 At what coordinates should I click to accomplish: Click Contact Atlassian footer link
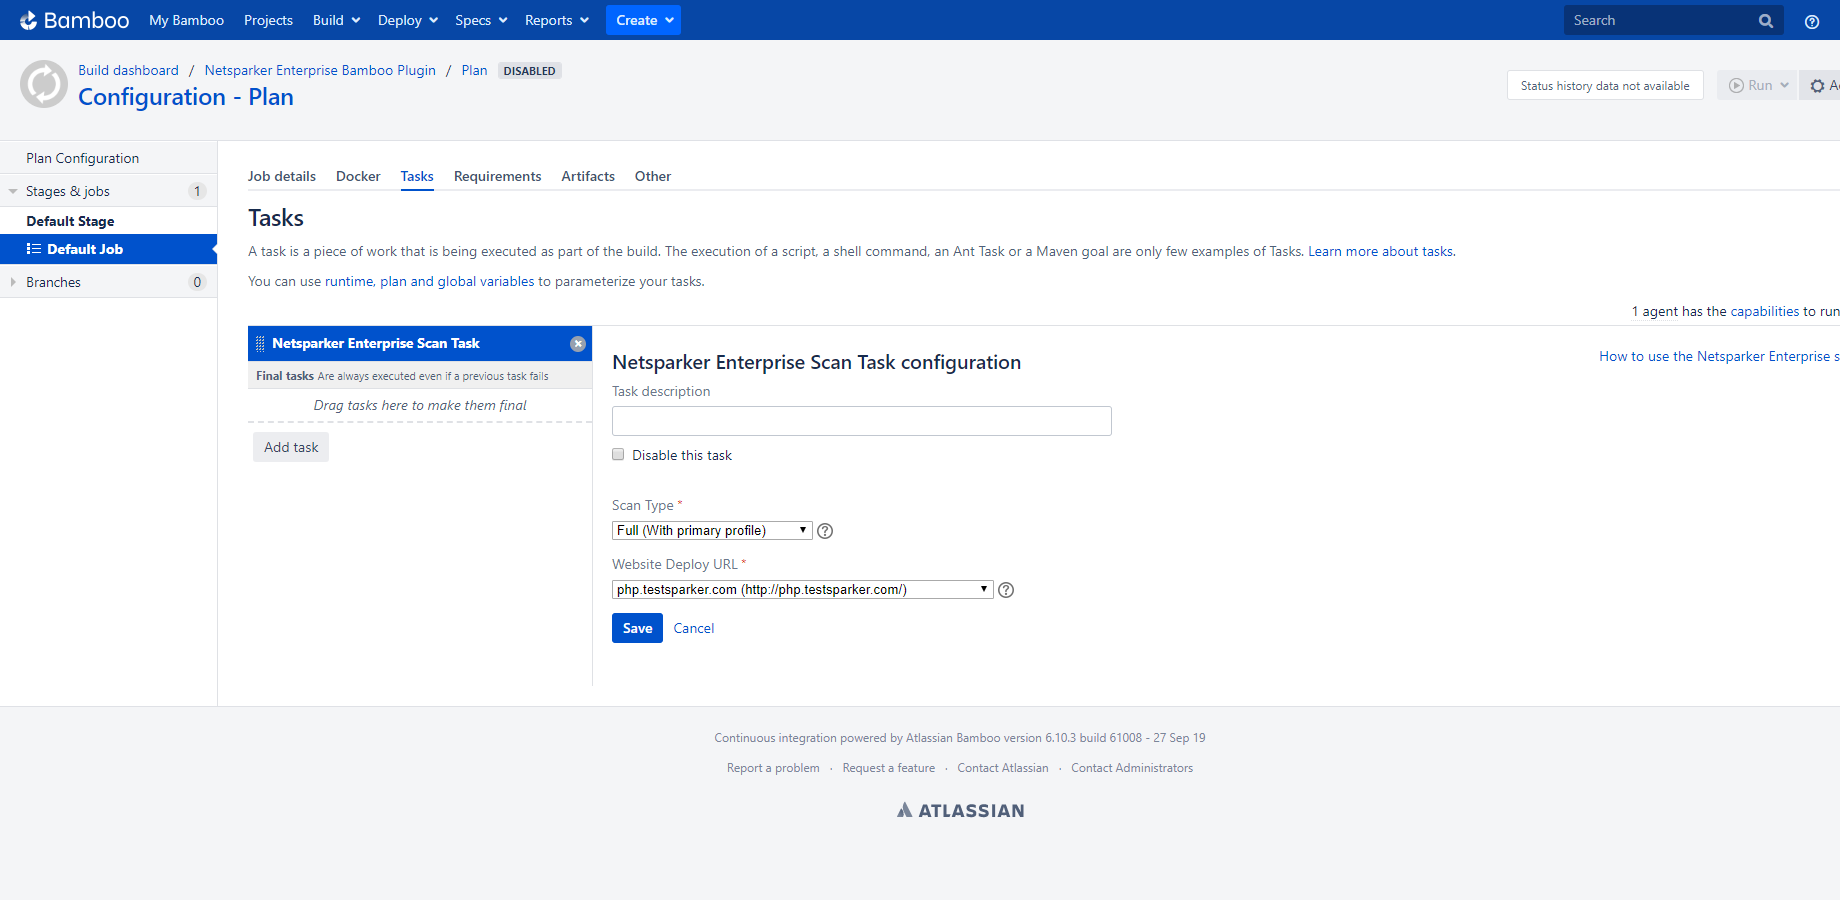[1003, 768]
